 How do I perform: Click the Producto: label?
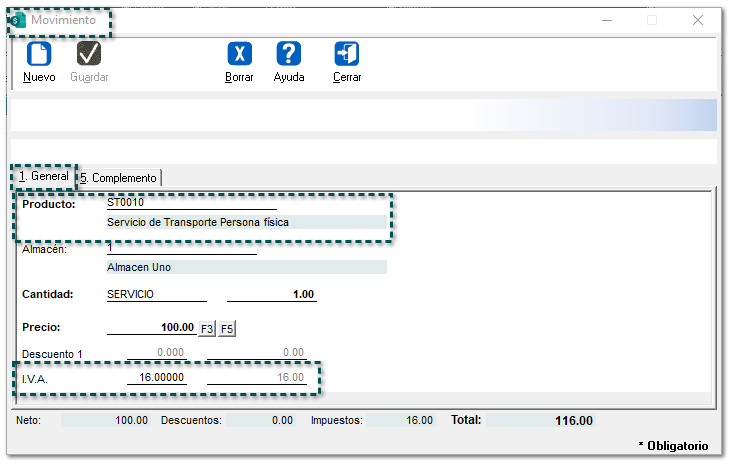tap(48, 204)
